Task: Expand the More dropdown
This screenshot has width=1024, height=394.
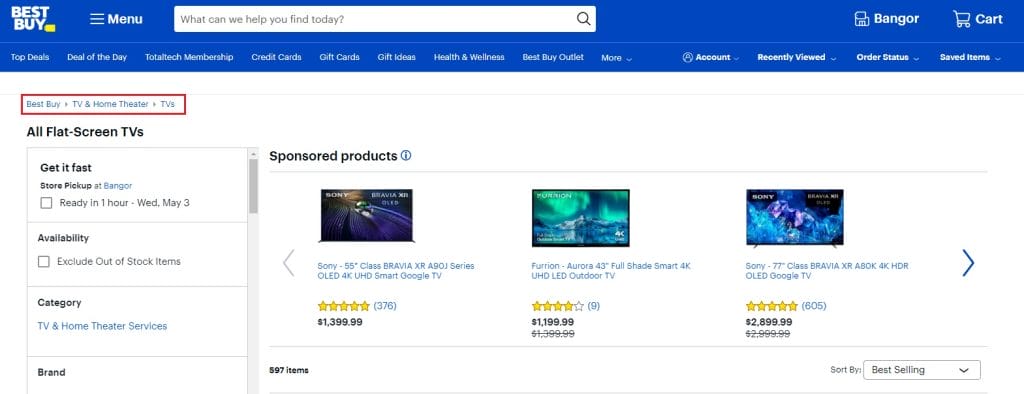Action: pos(616,58)
